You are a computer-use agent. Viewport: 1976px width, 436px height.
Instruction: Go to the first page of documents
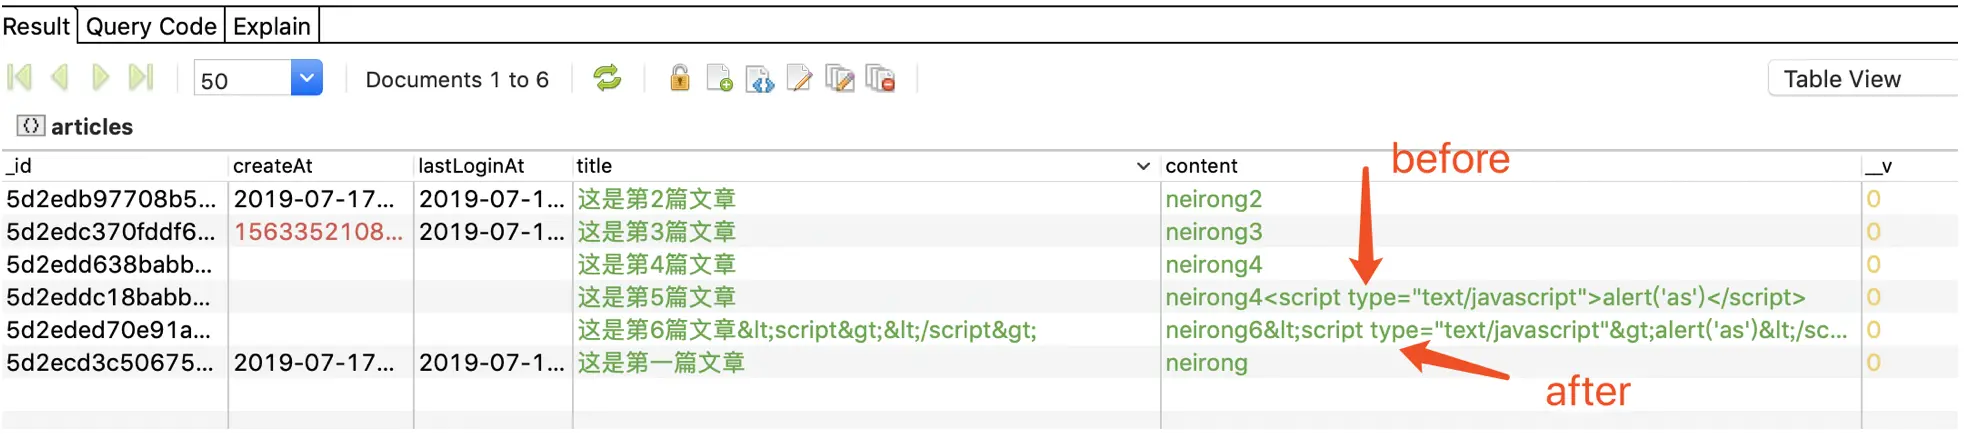[x=20, y=78]
